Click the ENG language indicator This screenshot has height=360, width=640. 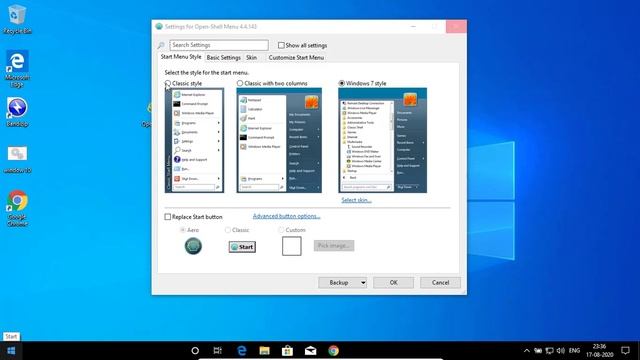(x=574, y=351)
